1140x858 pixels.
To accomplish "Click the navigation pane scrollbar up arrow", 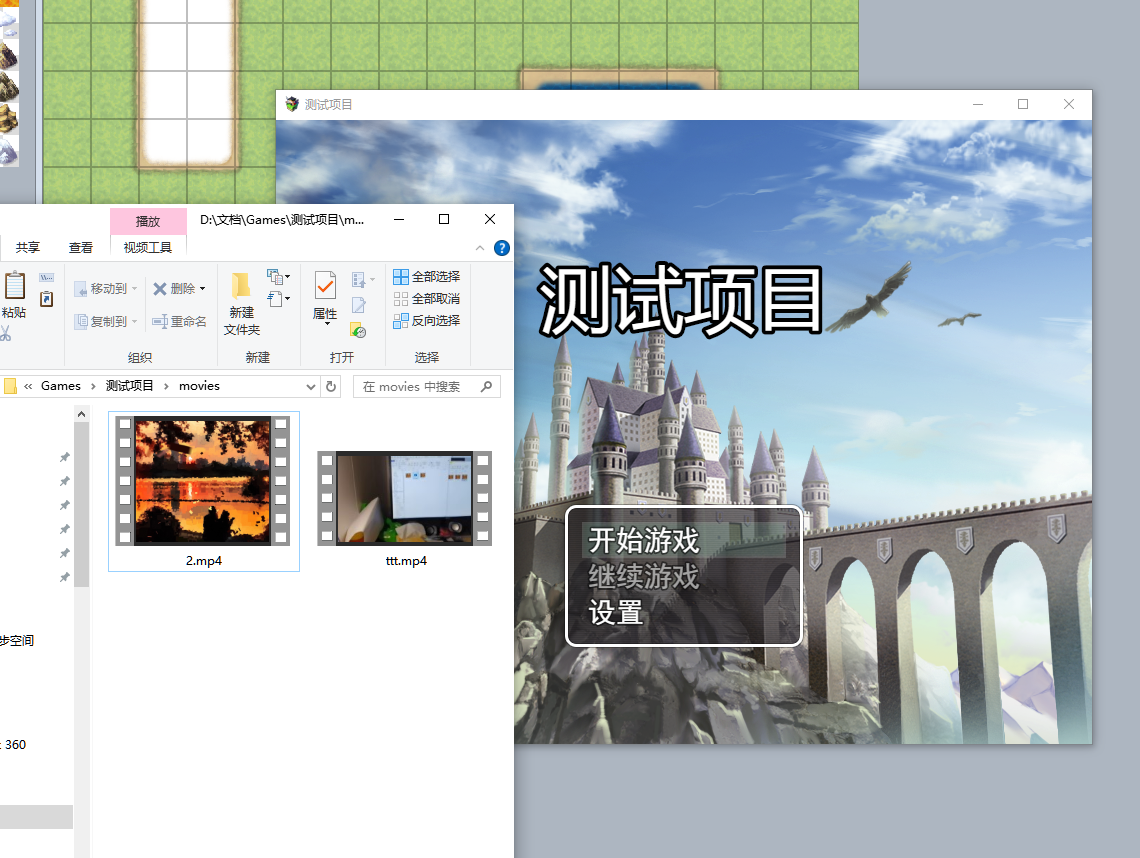I will (81, 414).
